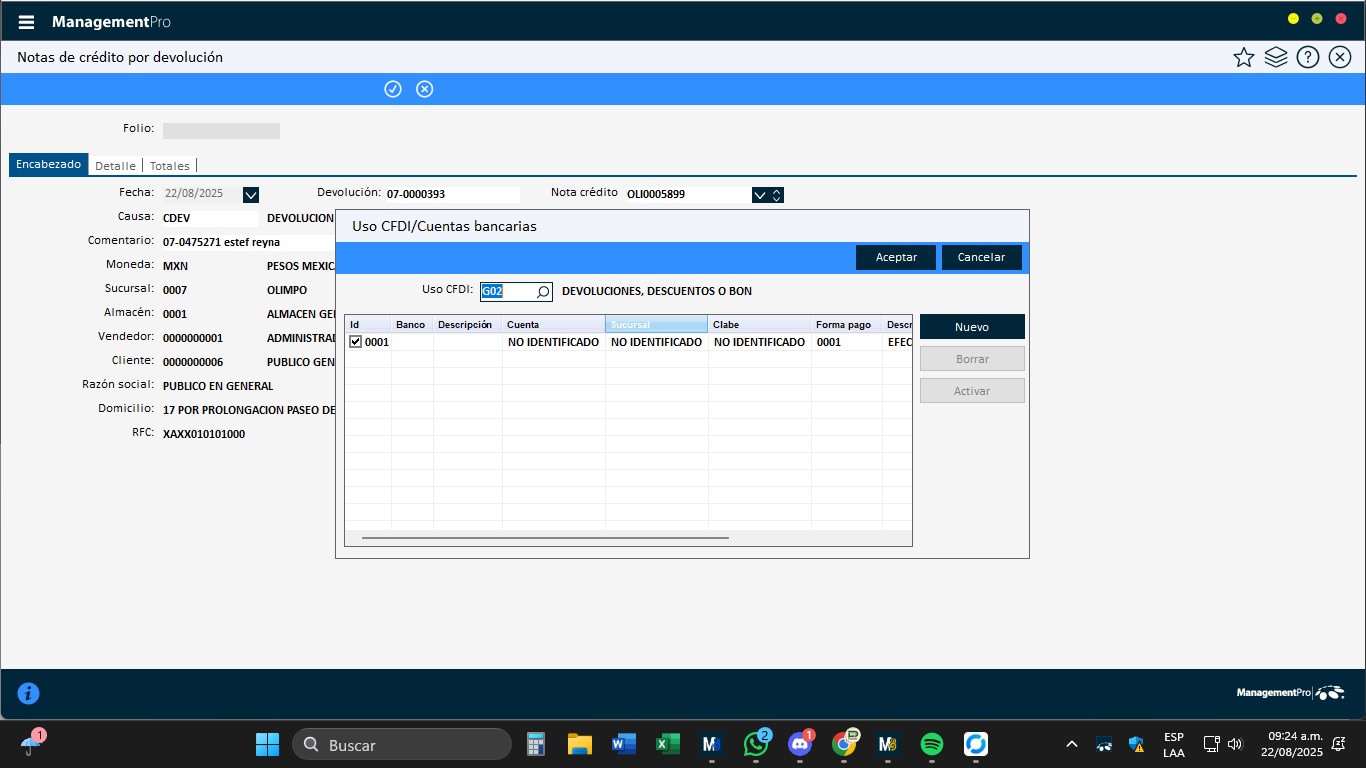Click the horizontal scrollbar of the accounts grid
The image size is (1366, 768).
[x=545, y=538]
